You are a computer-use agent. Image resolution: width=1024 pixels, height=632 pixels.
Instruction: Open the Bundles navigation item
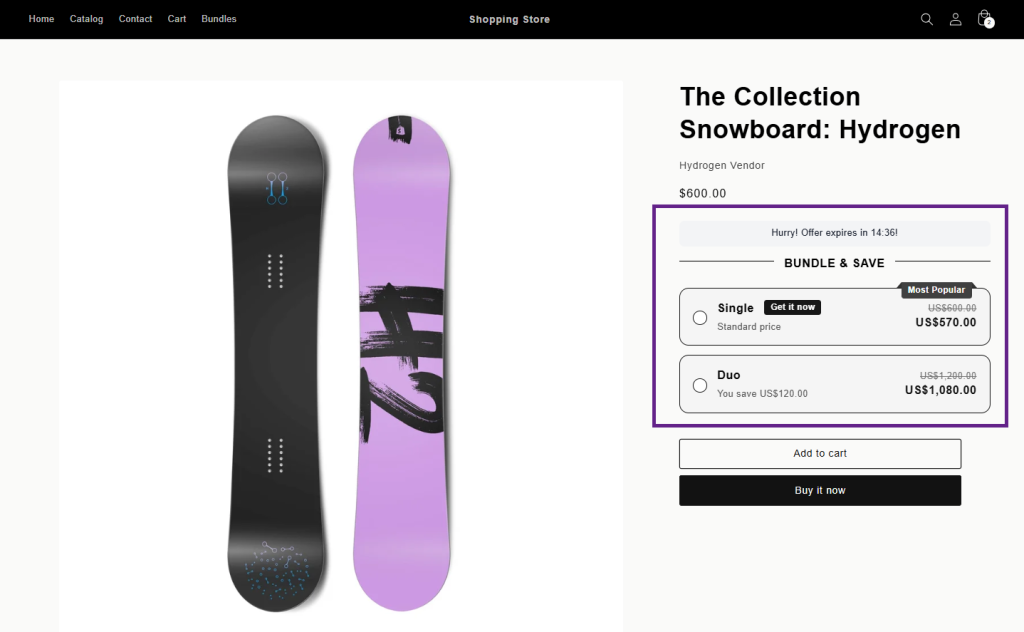219,19
